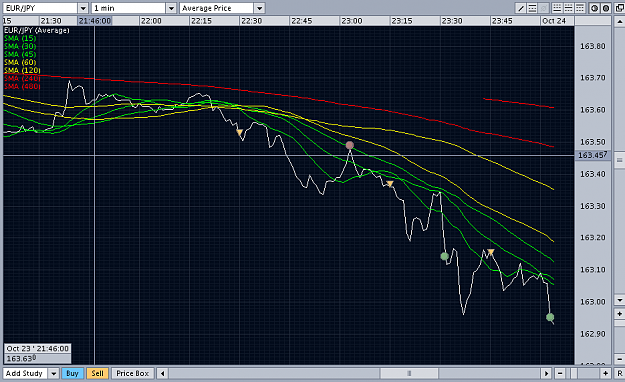Click the Oct 24 date axis label

tap(554, 21)
